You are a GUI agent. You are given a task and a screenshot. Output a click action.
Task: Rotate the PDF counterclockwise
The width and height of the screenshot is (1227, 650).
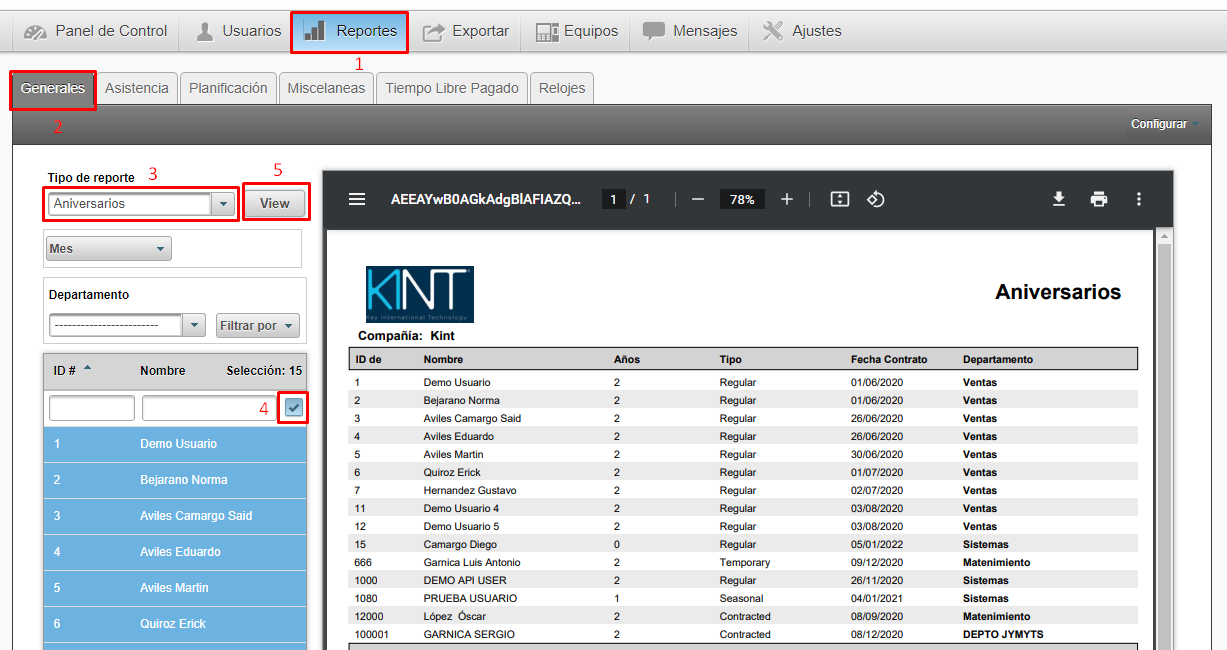[x=875, y=199]
